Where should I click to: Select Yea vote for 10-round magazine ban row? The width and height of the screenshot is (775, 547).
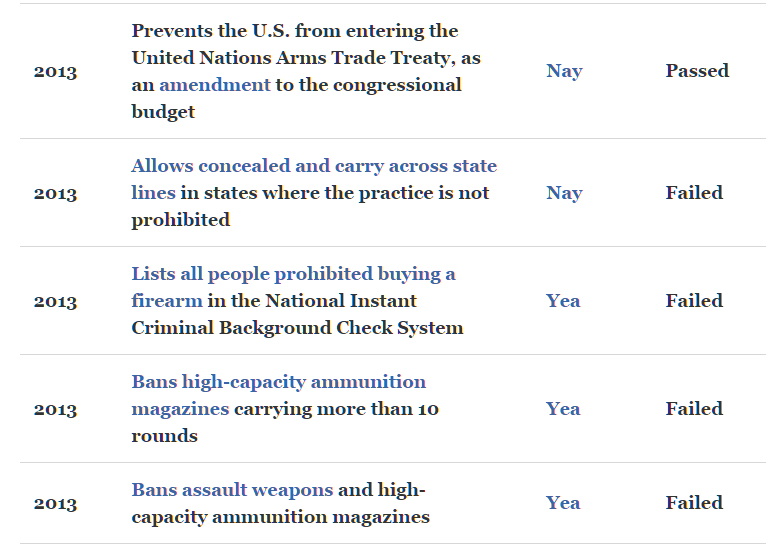pyautogui.click(x=563, y=409)
